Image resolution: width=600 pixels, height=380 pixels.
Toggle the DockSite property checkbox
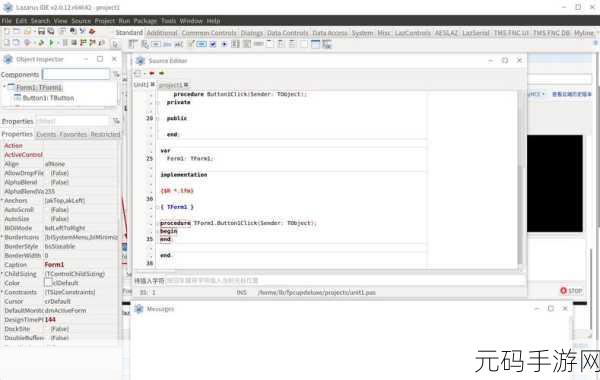[x=47, y=329]
